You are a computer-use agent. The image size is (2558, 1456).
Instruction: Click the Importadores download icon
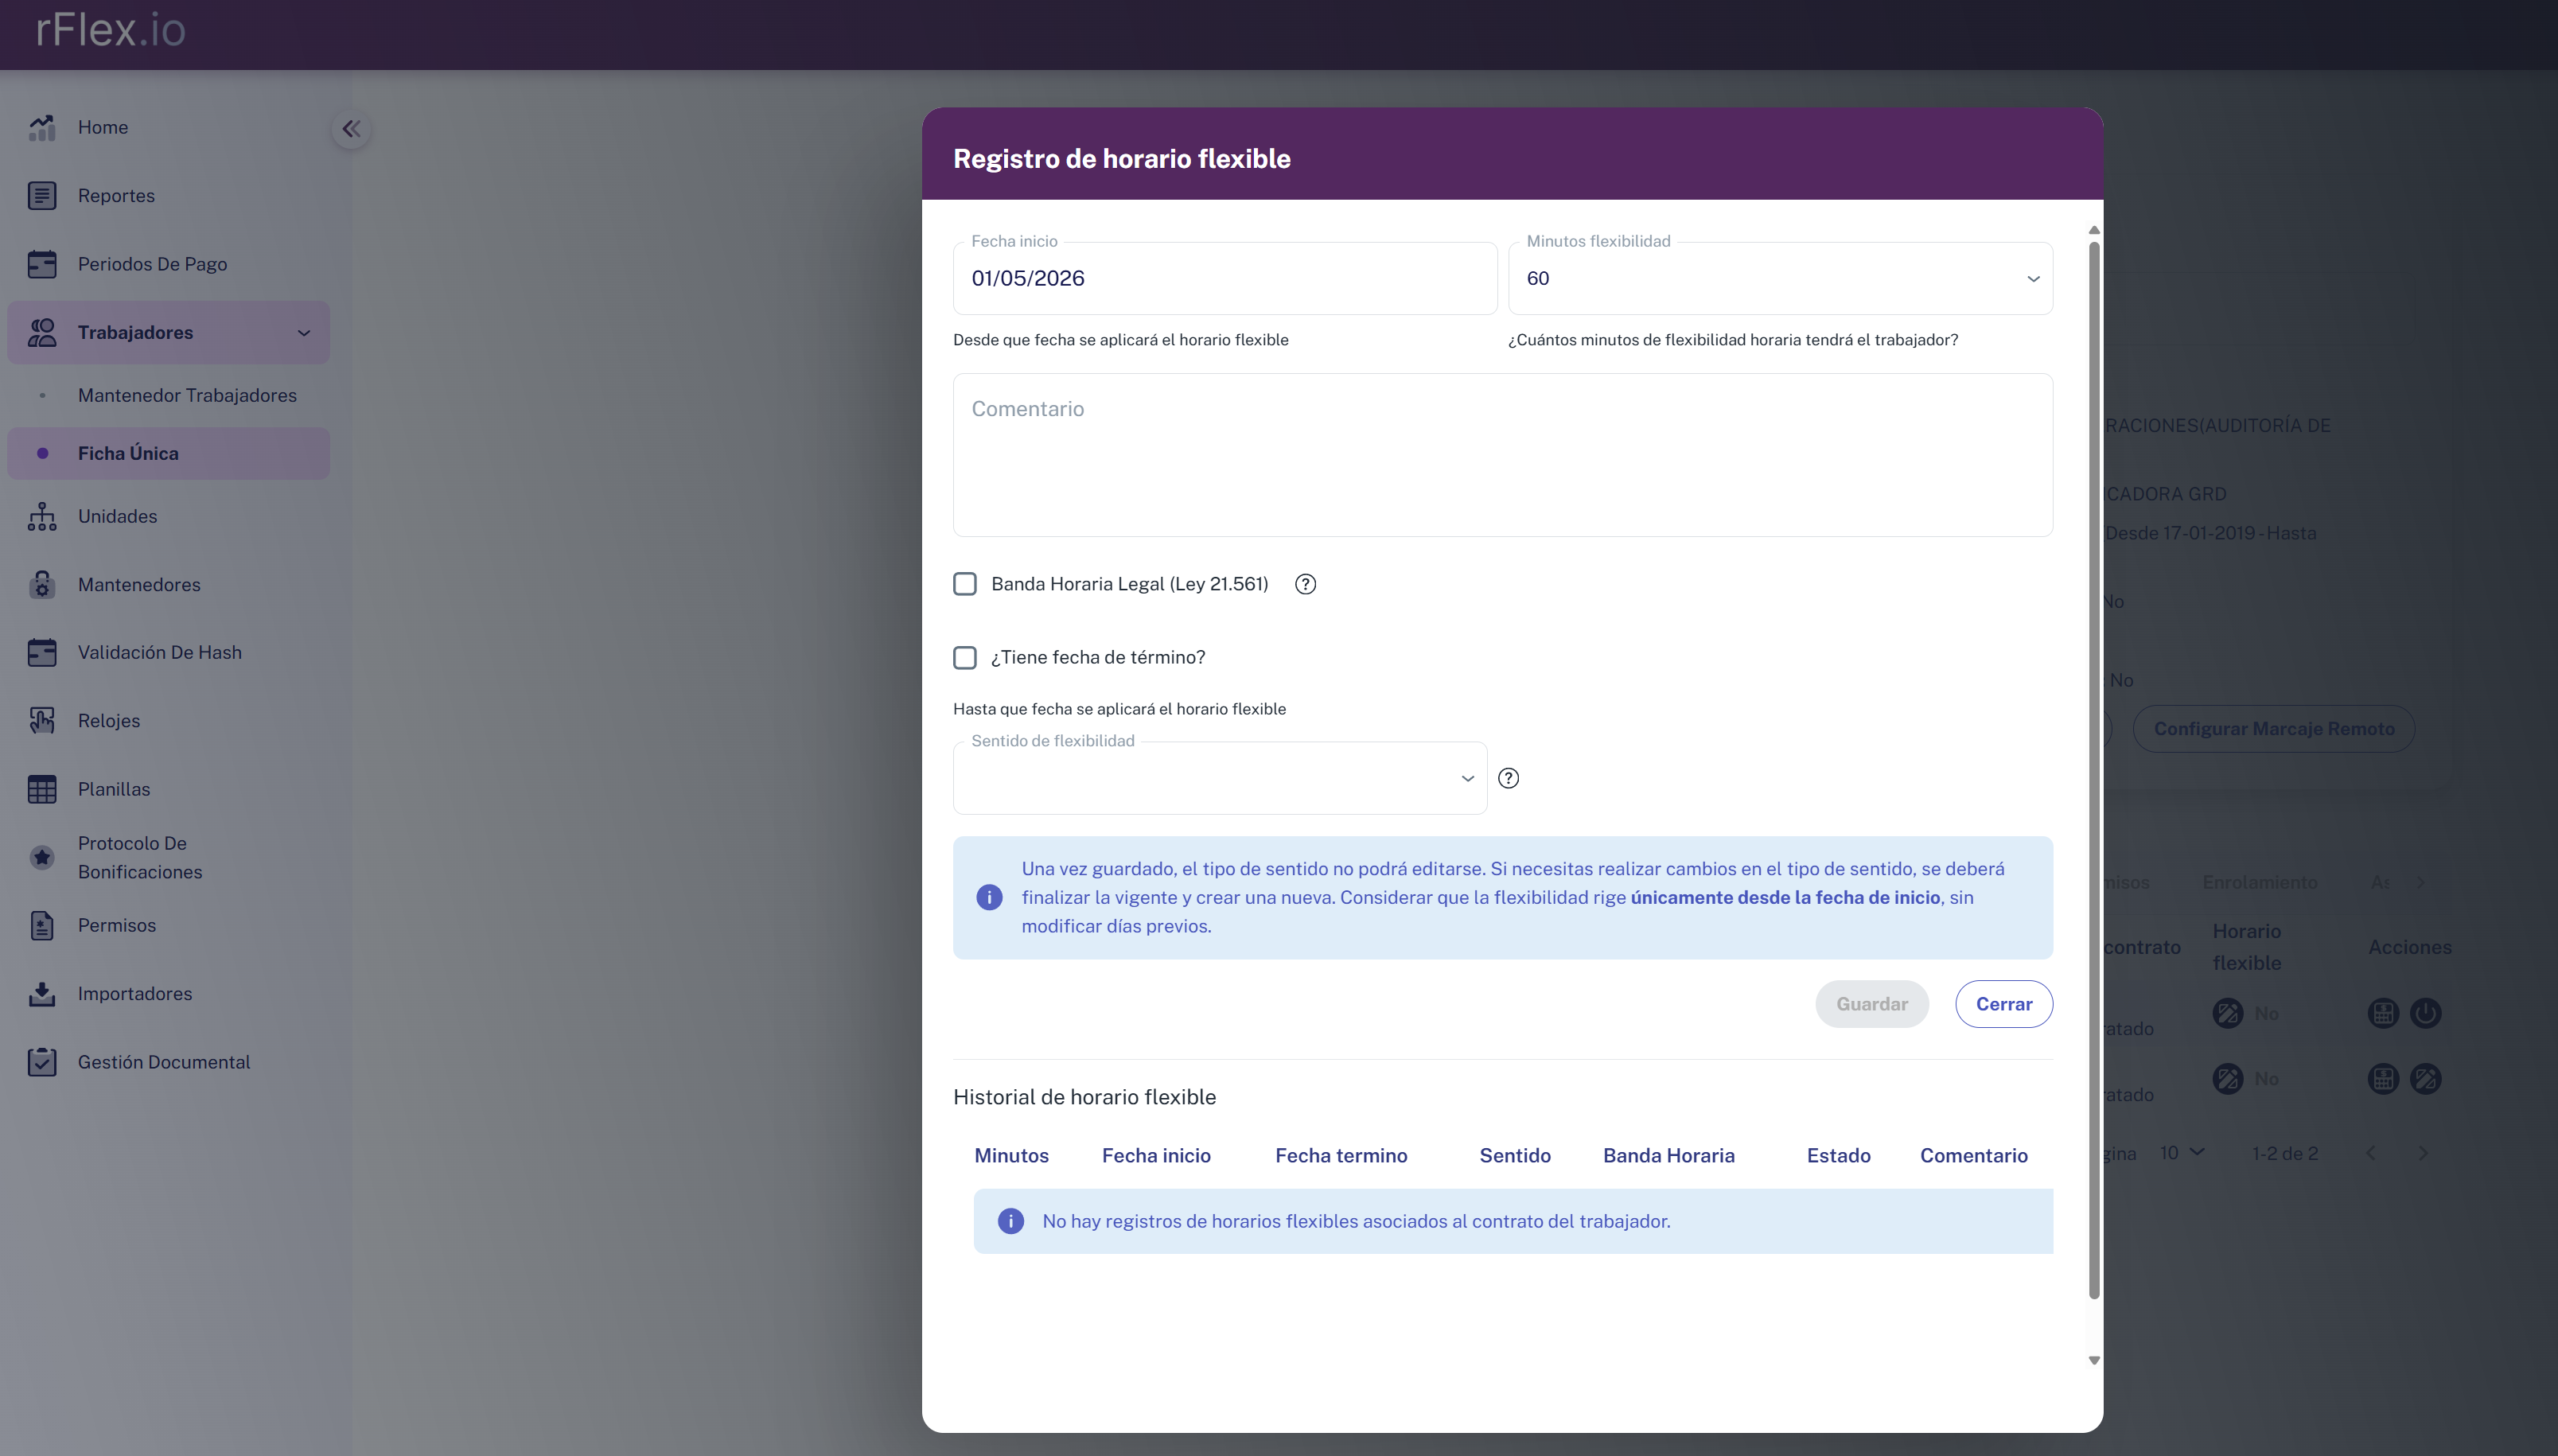pyautogui.click(x=42, y=993)
